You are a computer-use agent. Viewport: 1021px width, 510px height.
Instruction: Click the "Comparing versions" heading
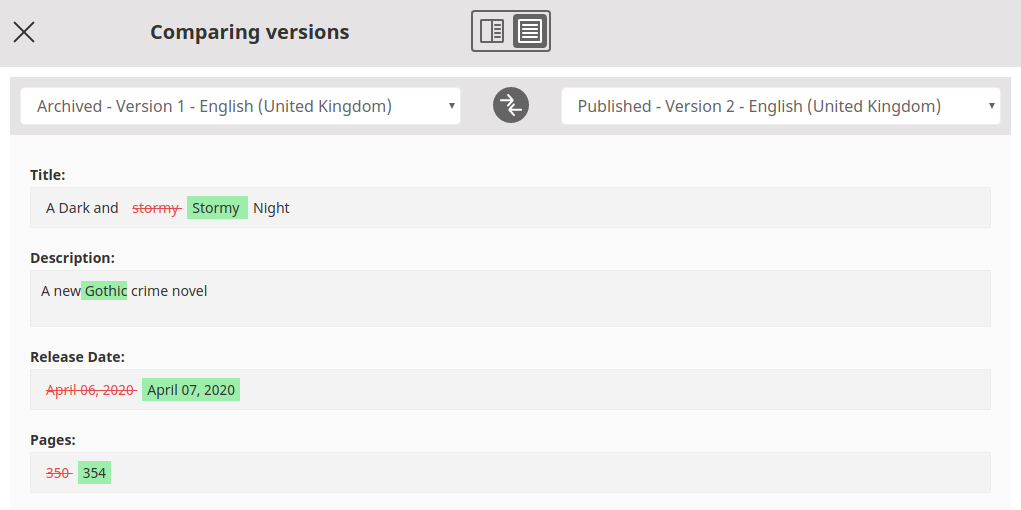(x=249, y=32)
